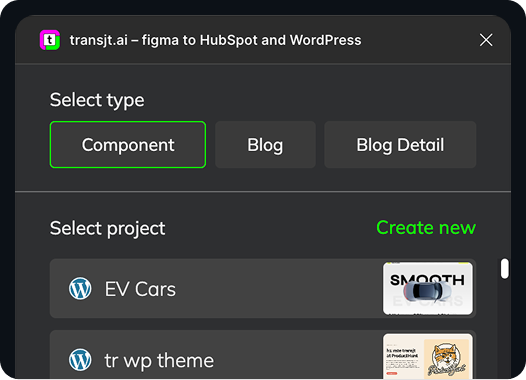Viewport: 526px width, 380px height.
Task: Open the tr wp theme preview thumbnail
Action: 428,356
